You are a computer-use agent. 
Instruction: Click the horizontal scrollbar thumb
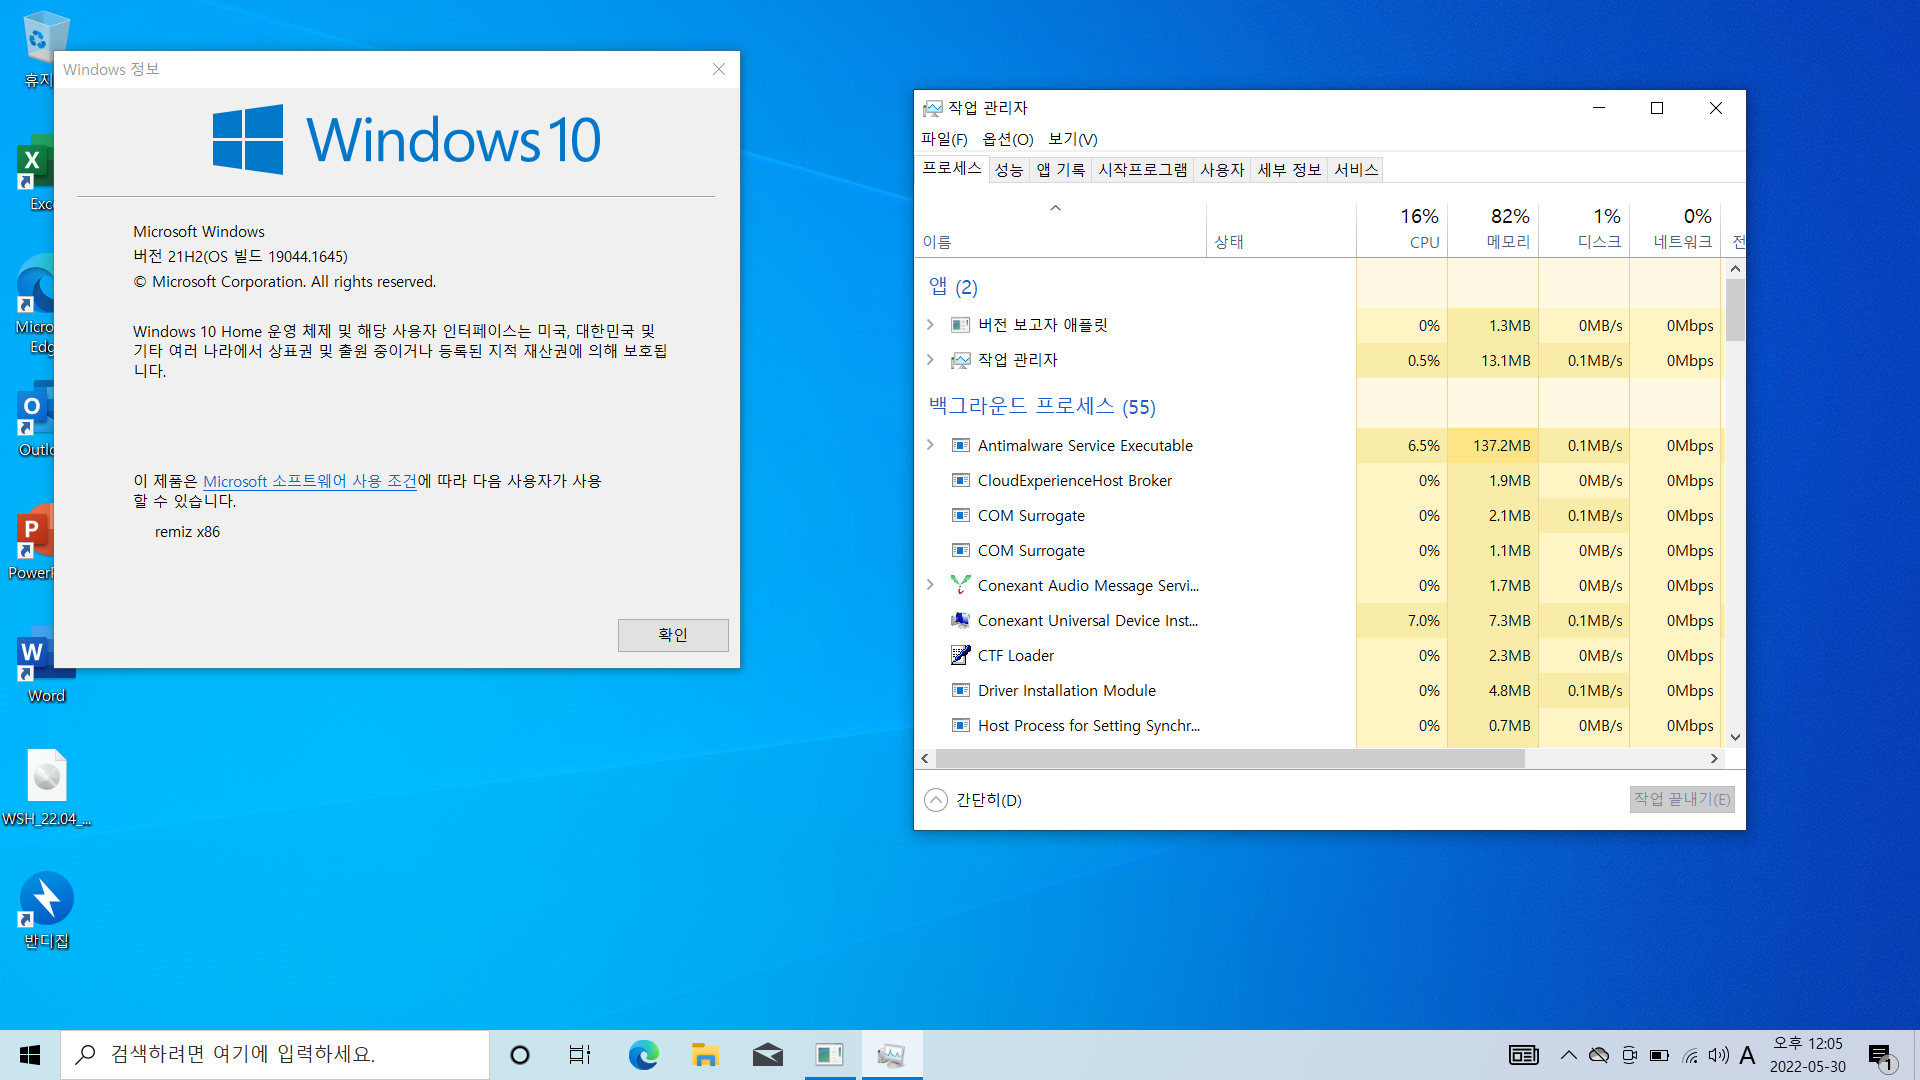1230,758
